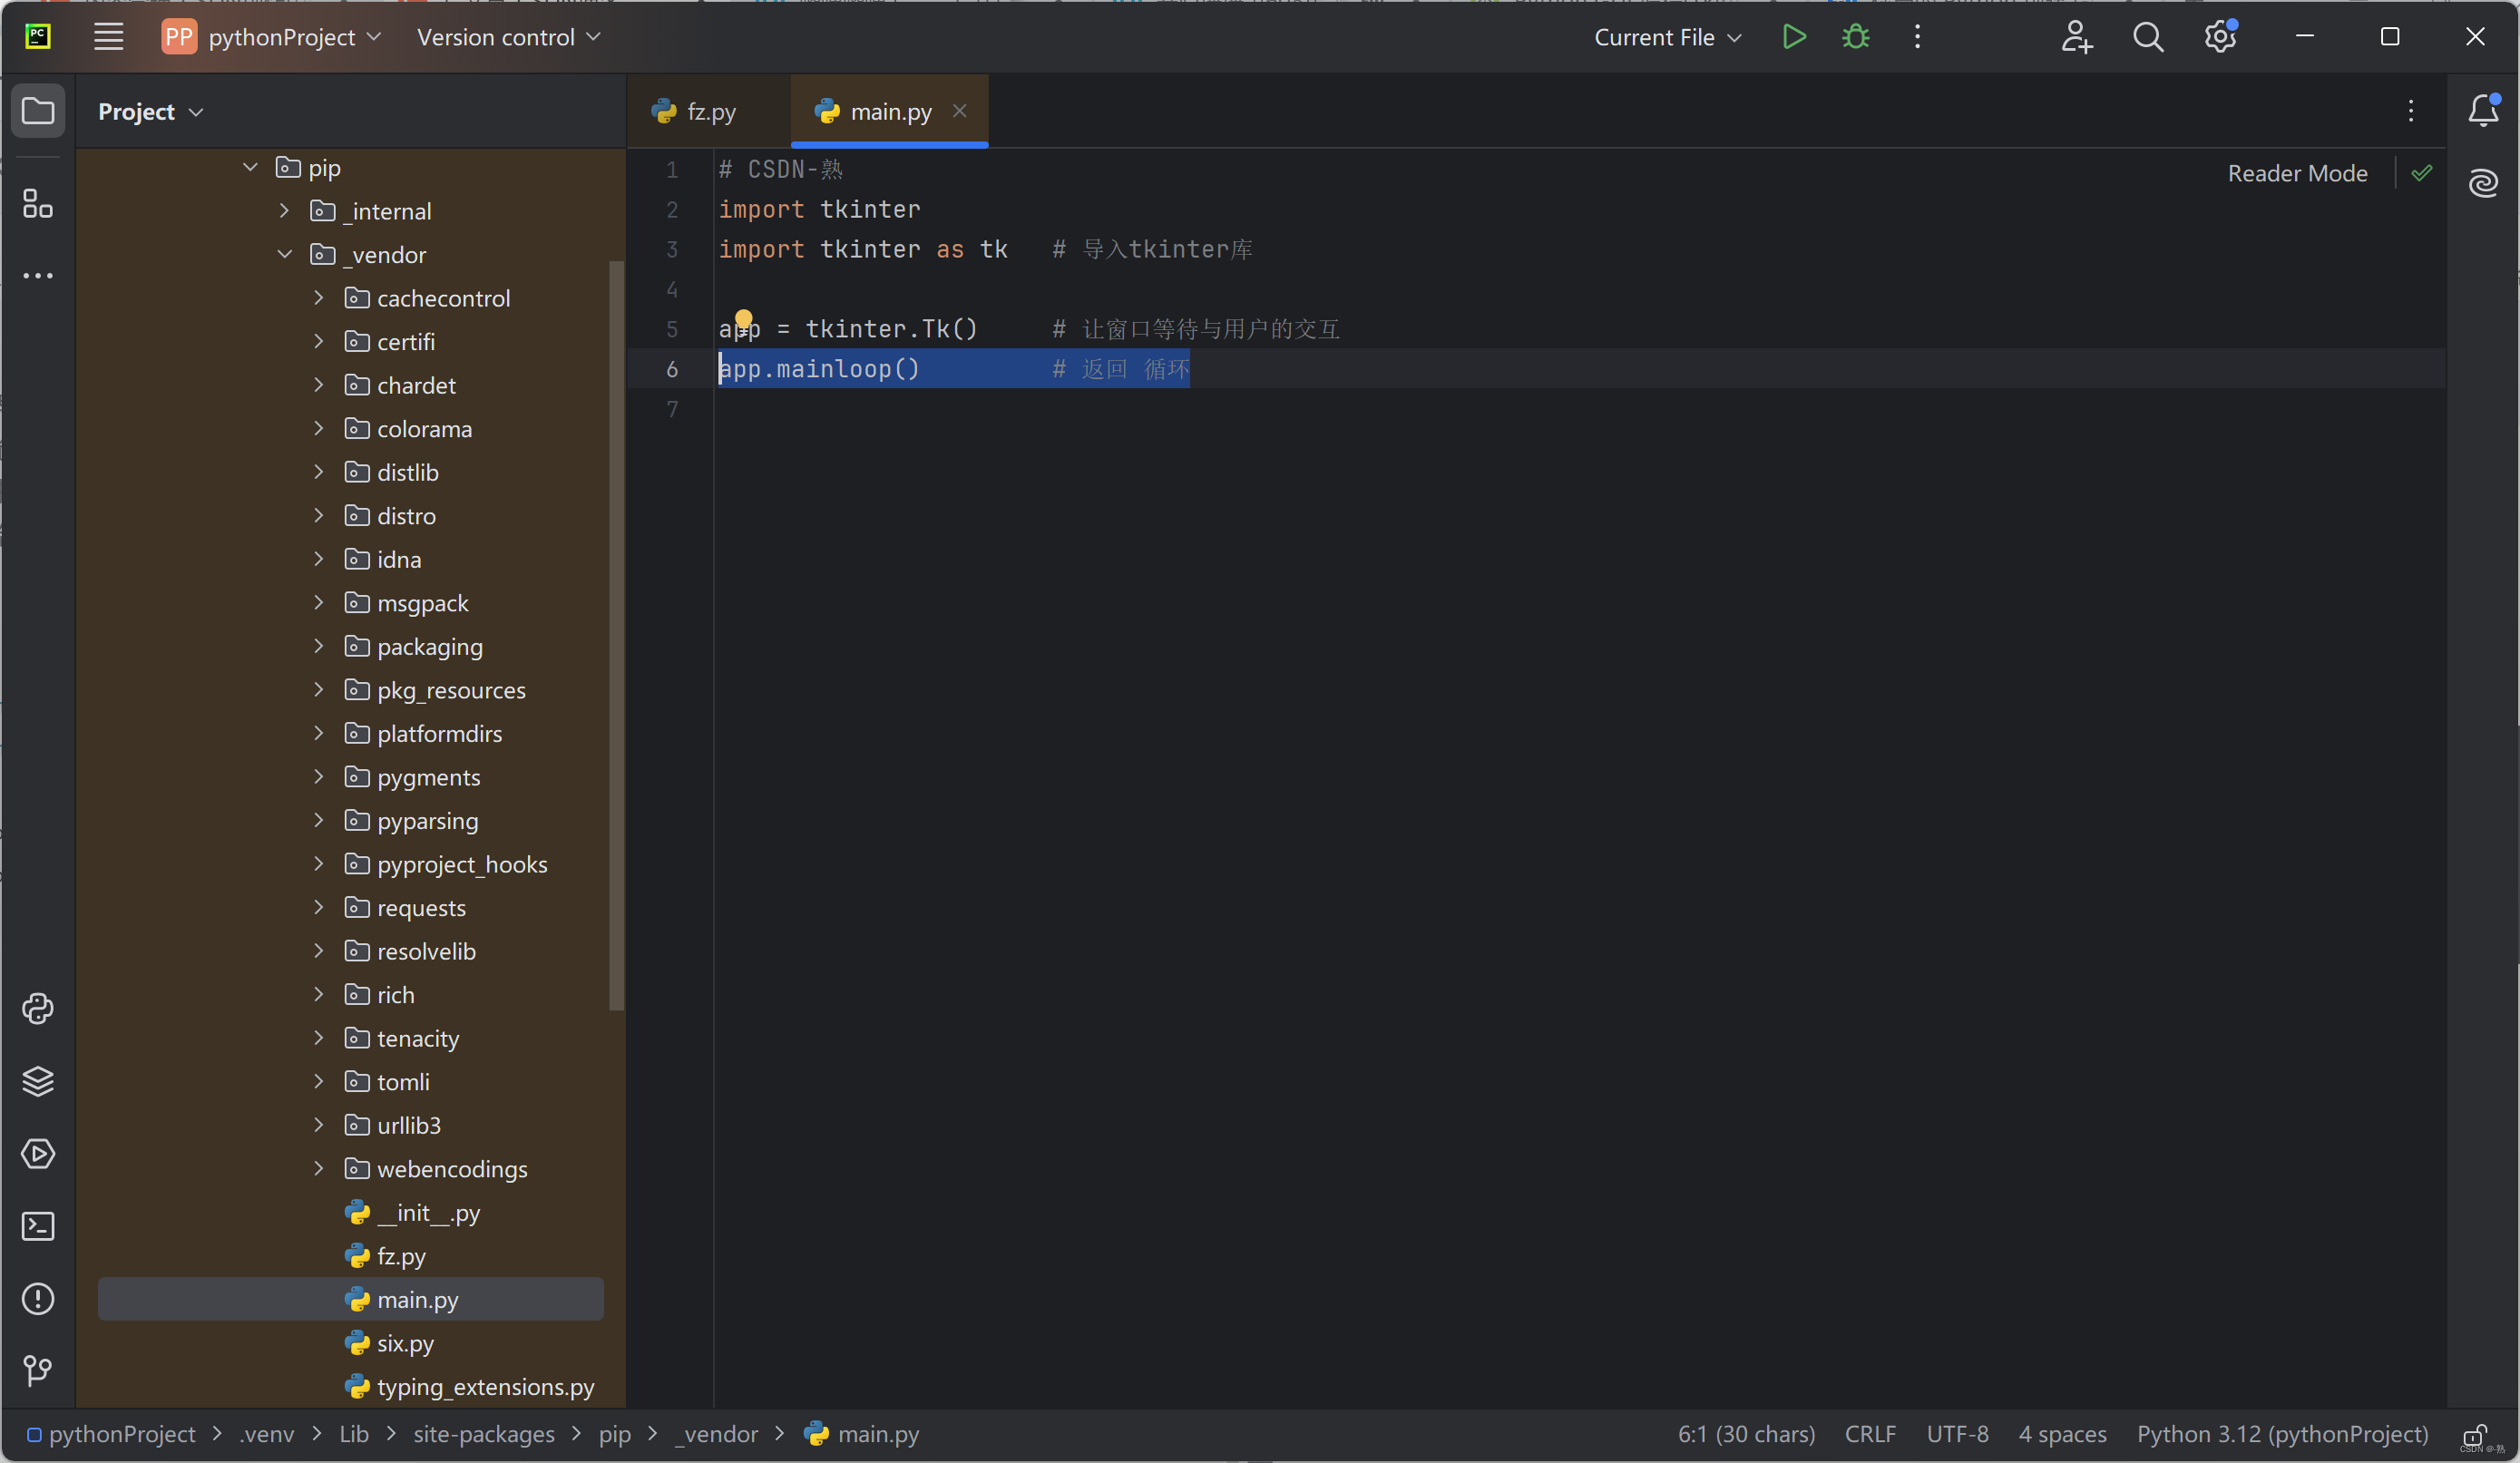Change CRLF line separator
Viewport: 2520px width, 1463px height.
click(x=1870, y=1434)
